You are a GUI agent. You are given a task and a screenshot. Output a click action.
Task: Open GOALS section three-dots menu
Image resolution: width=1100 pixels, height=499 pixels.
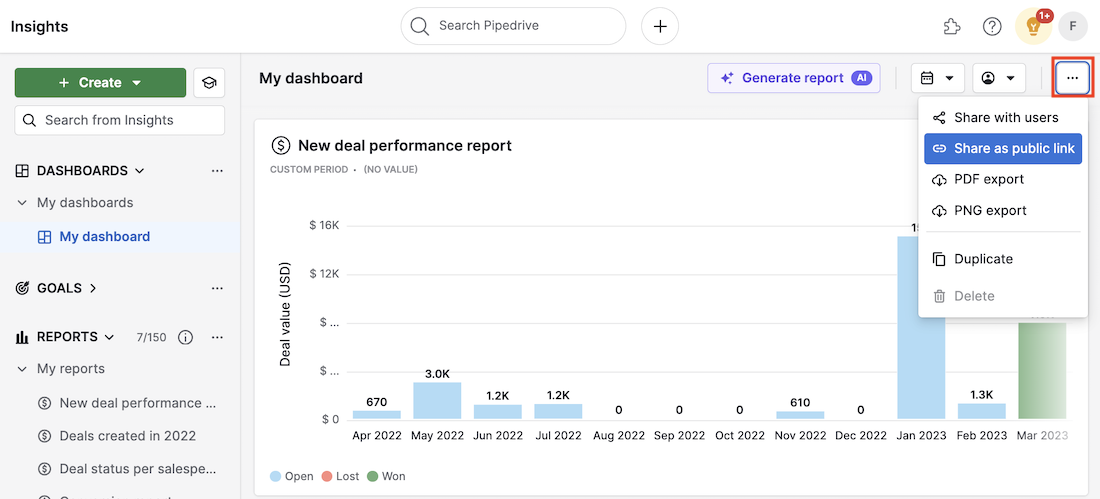217,288
